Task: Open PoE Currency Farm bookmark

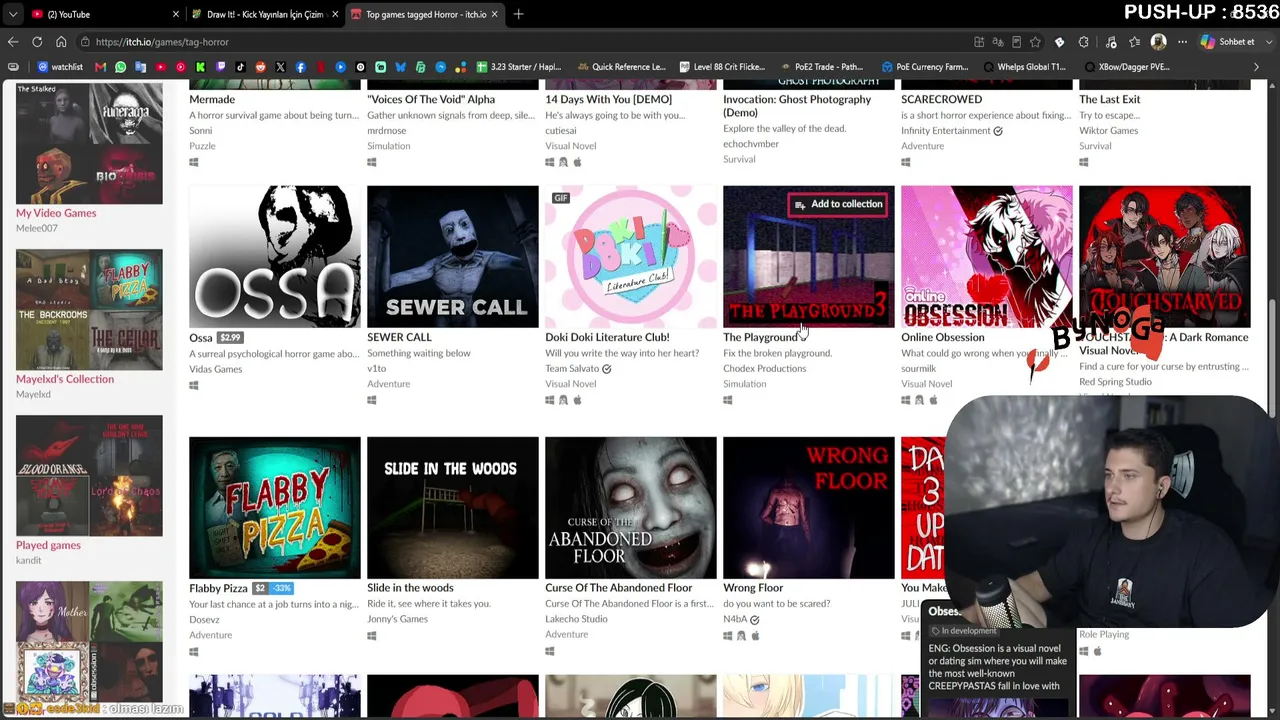Action: [x=925, y=67]
